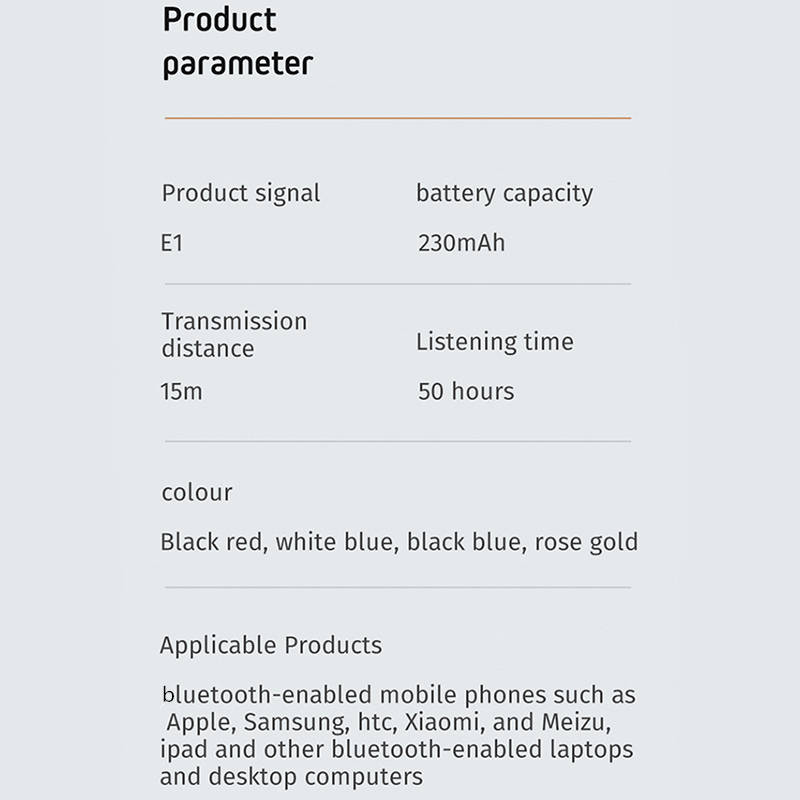Select the Product signal label
The width and height of the screenshot is (800, 800).
click(x=241, y=193)
